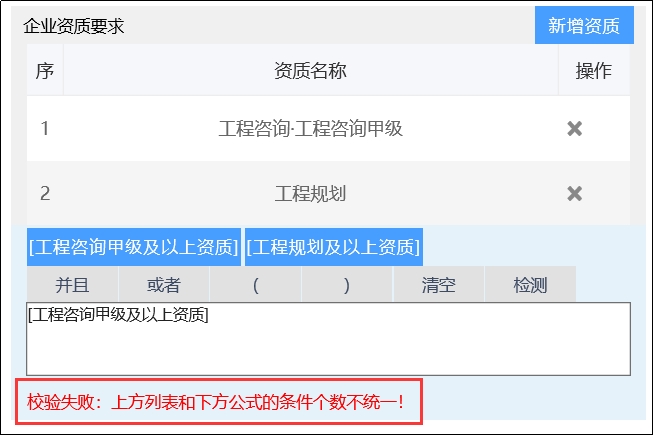Image resolution: width=653 pixels, height=435 pixels.
Task: Insert the [工程咨询甲级及以上资质] condition tag
Action: pyautogui.click(x=134, y=246)
